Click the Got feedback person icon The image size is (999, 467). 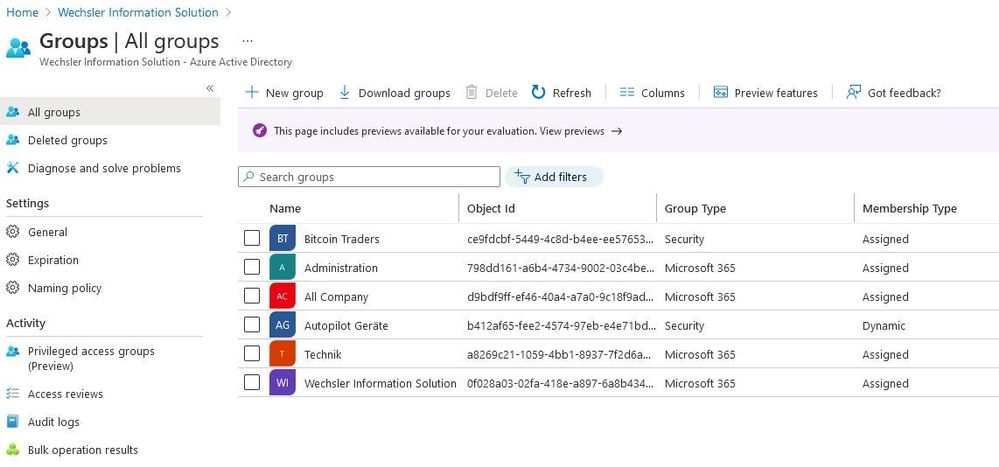click(854, 92)
